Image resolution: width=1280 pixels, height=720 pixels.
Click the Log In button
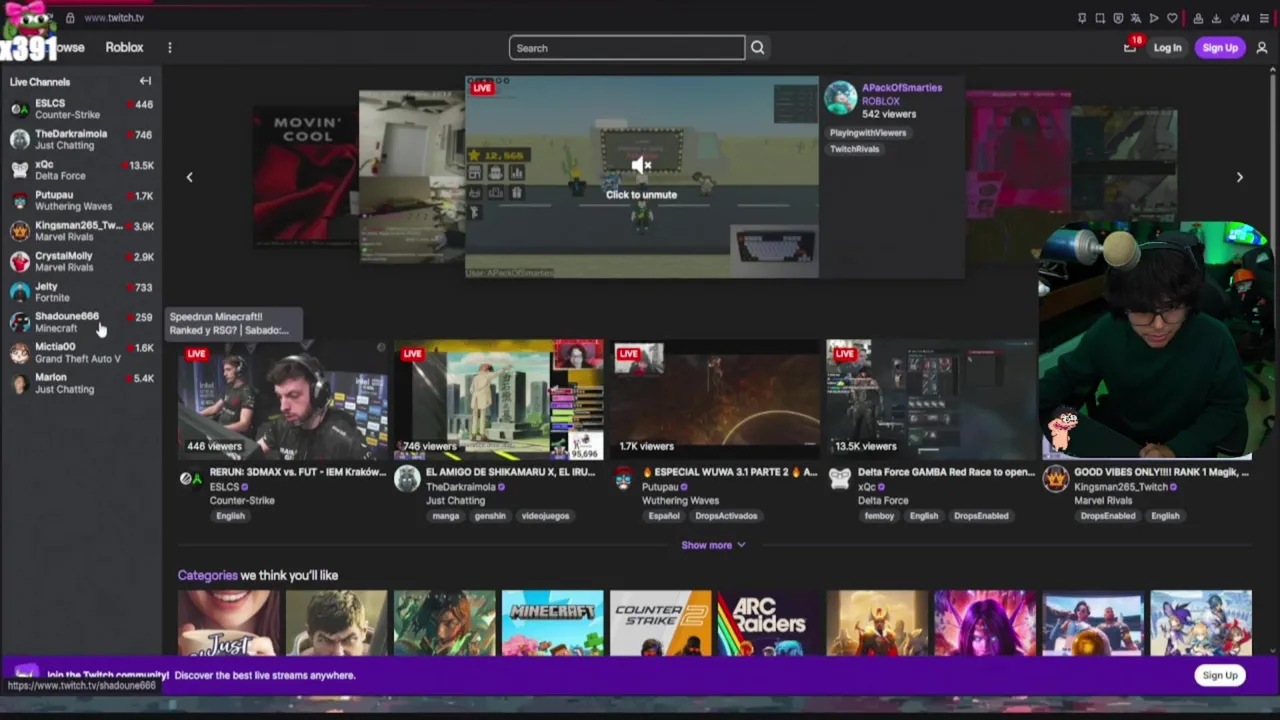click(x=1167, y=47)
